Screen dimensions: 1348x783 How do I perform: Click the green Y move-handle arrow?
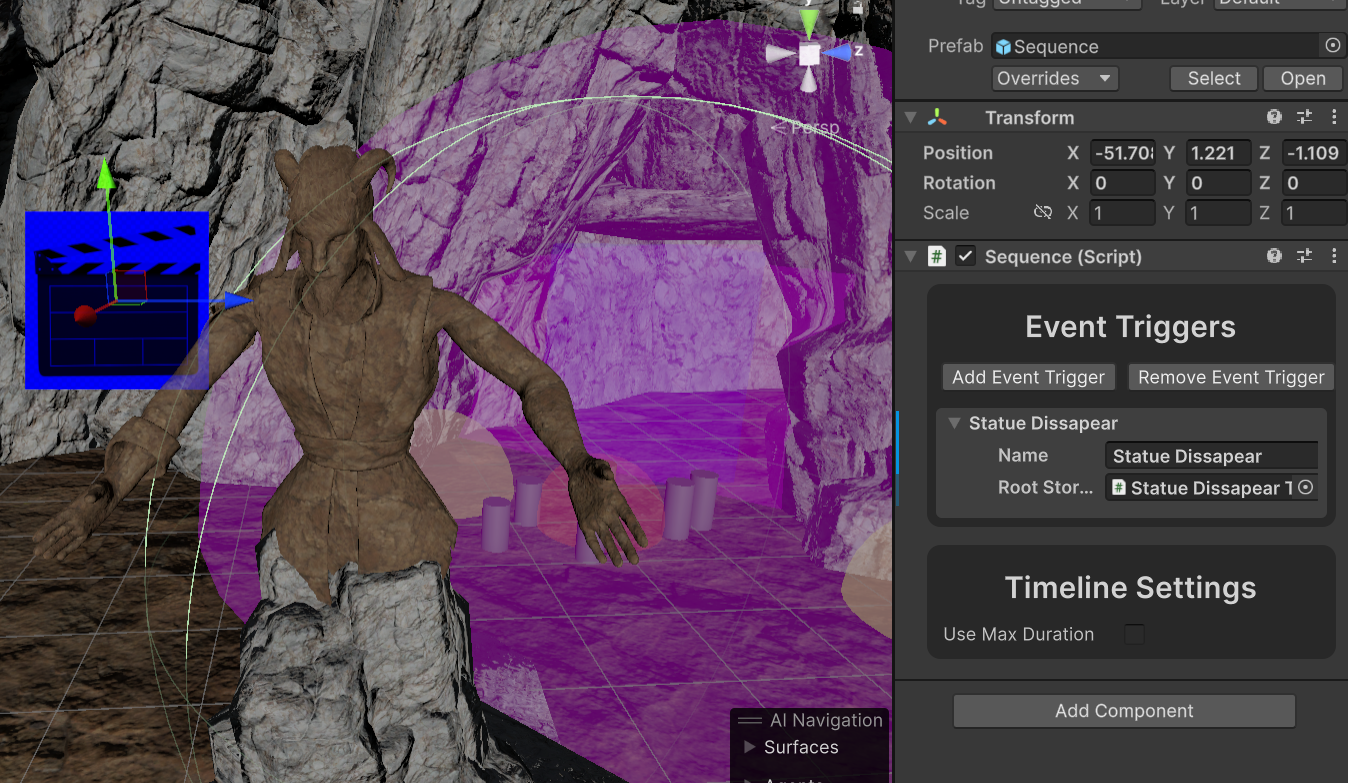pos(106,173)
